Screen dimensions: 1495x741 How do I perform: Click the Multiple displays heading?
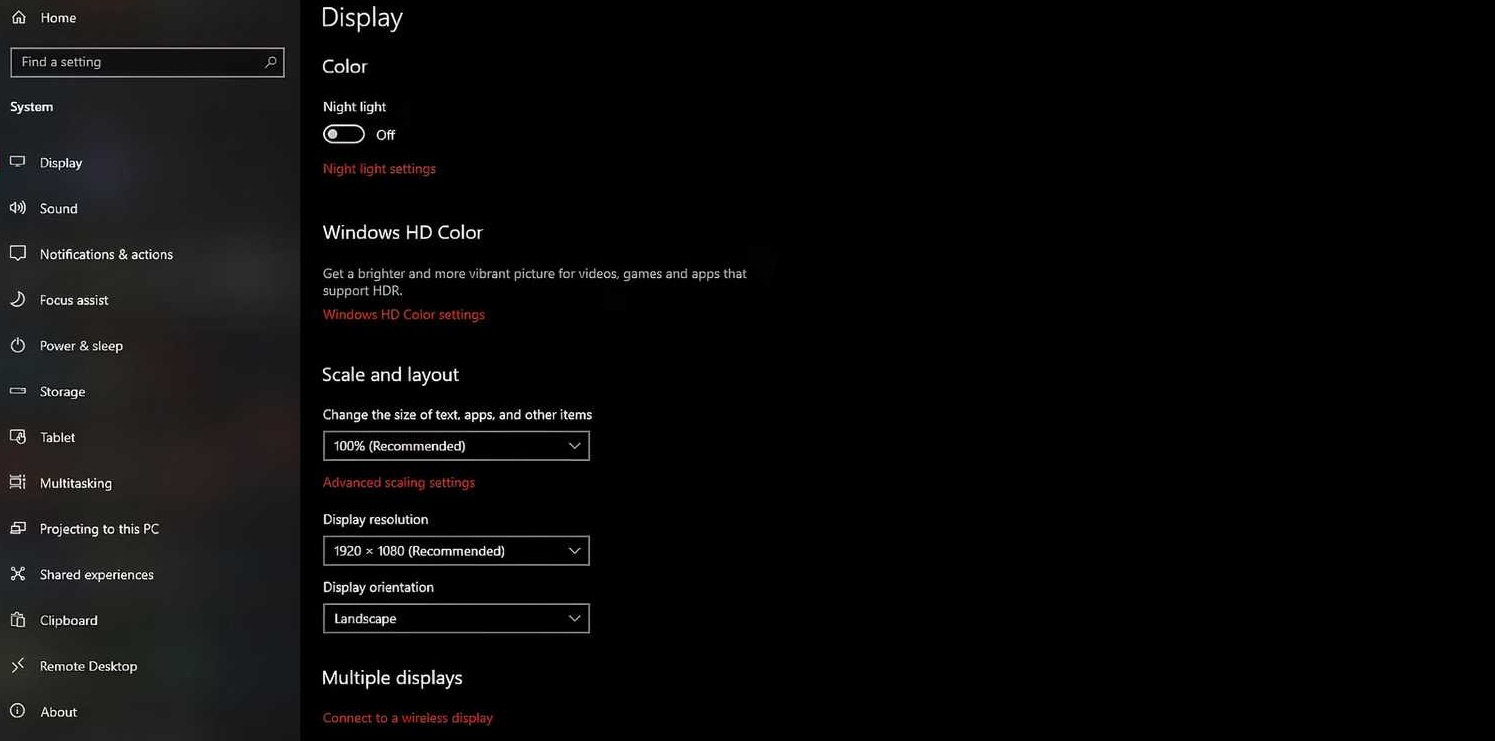click(392, 678)
